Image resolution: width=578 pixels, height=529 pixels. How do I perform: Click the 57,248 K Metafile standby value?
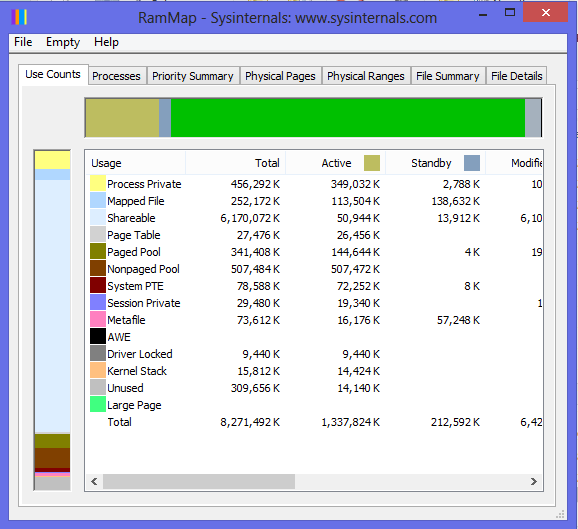(458, 320)
